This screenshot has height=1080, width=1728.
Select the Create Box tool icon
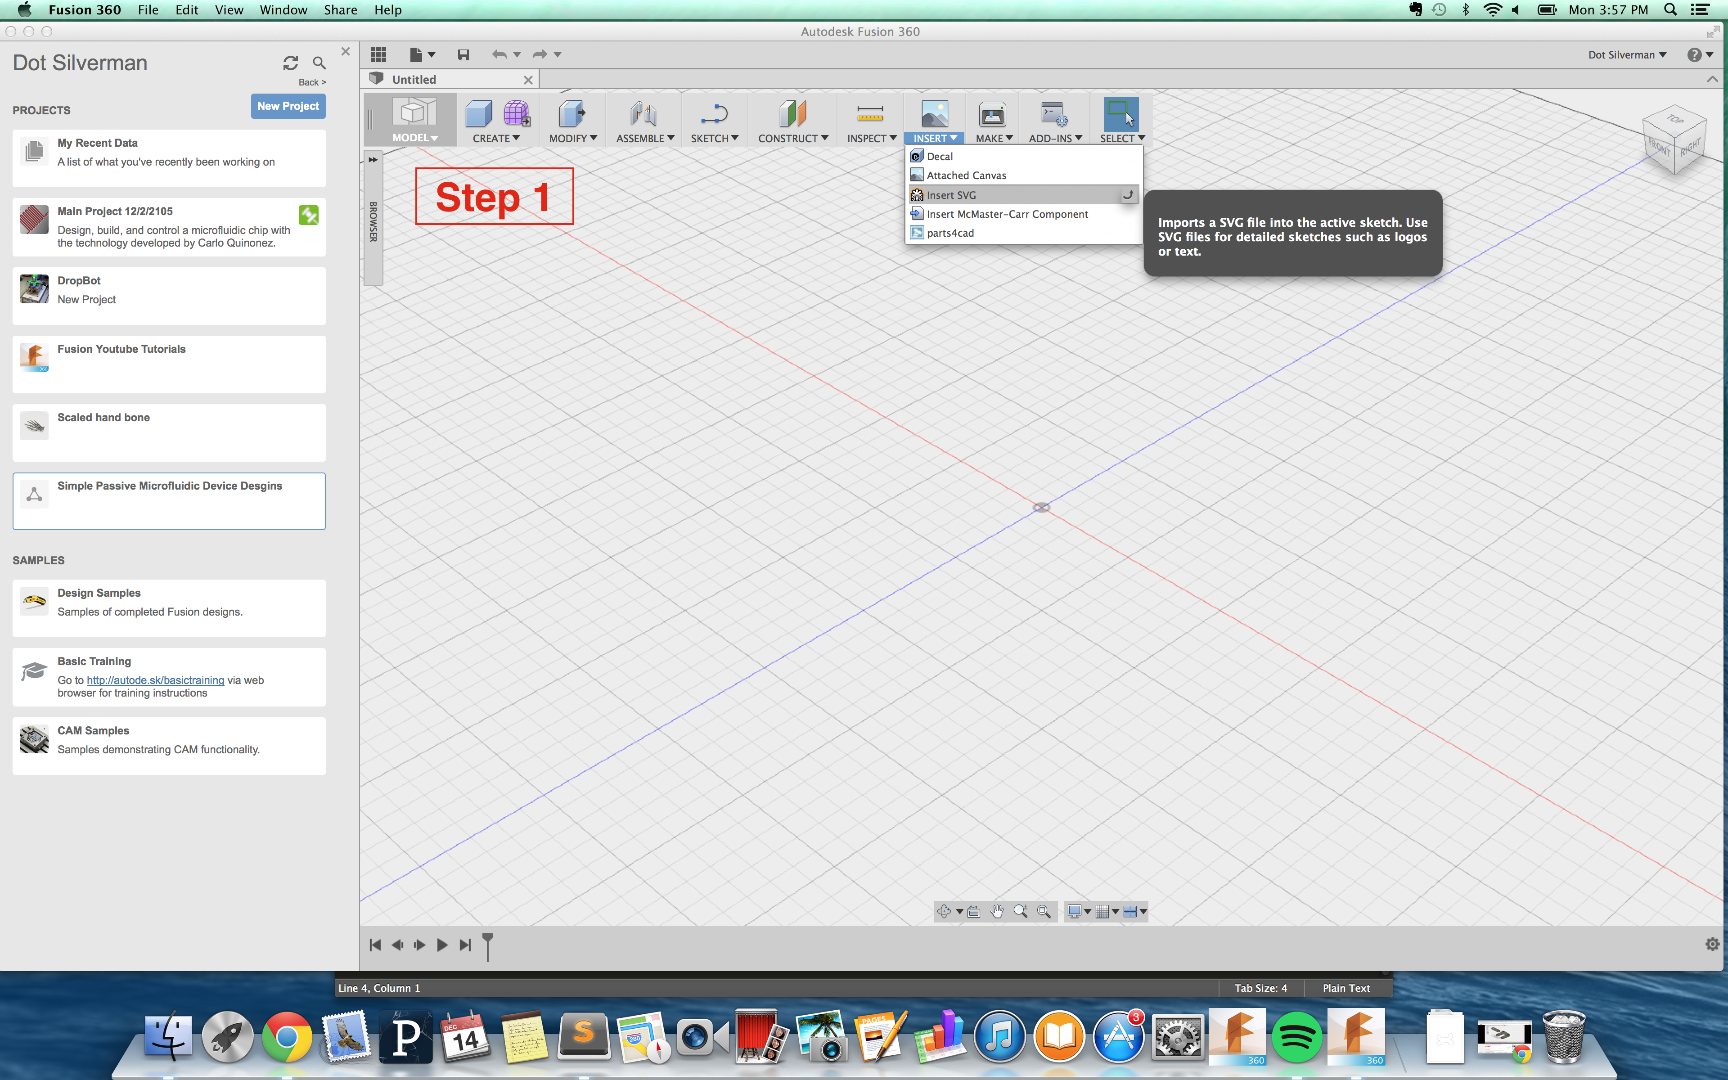[479, 114]
